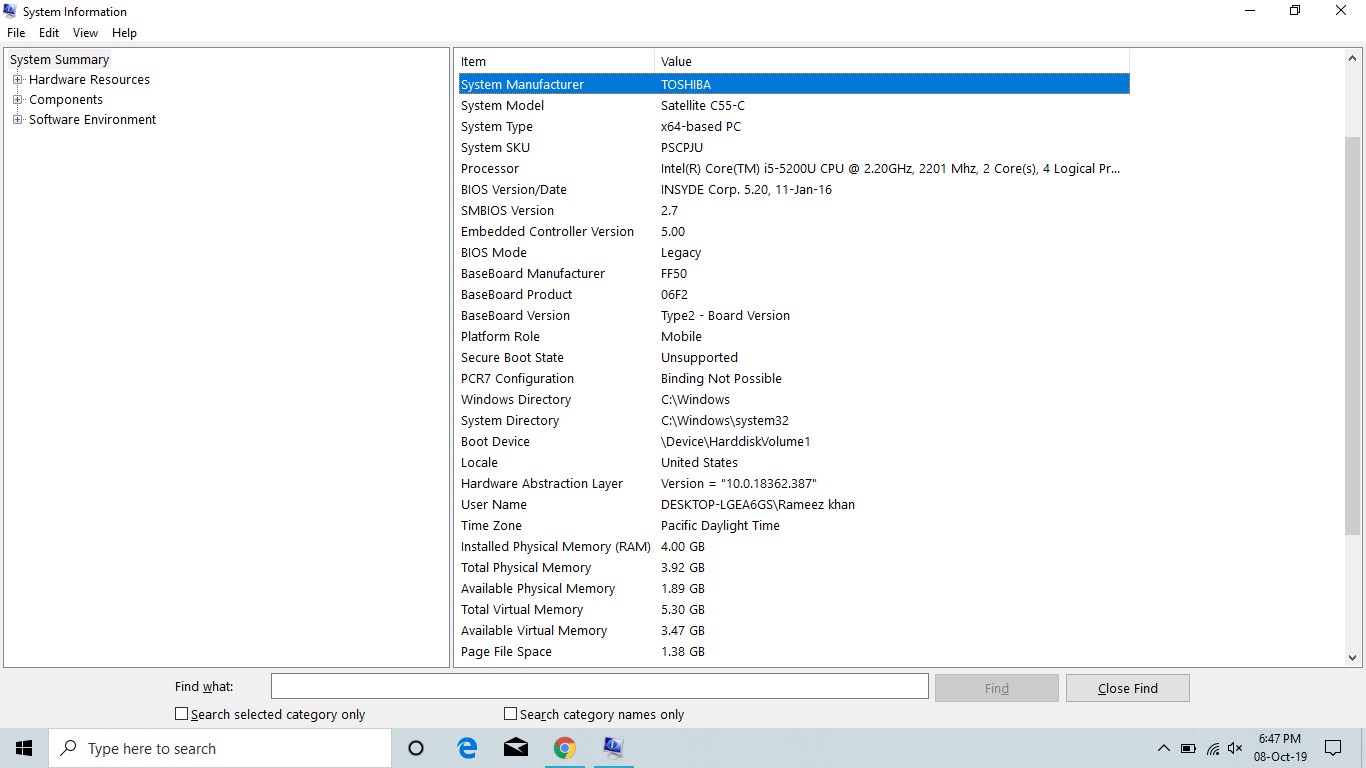Select the Hardware Abstraction Layer row
Image resolution: width=1366 pixels, height=768 pixels.
[x=793, y=484]
